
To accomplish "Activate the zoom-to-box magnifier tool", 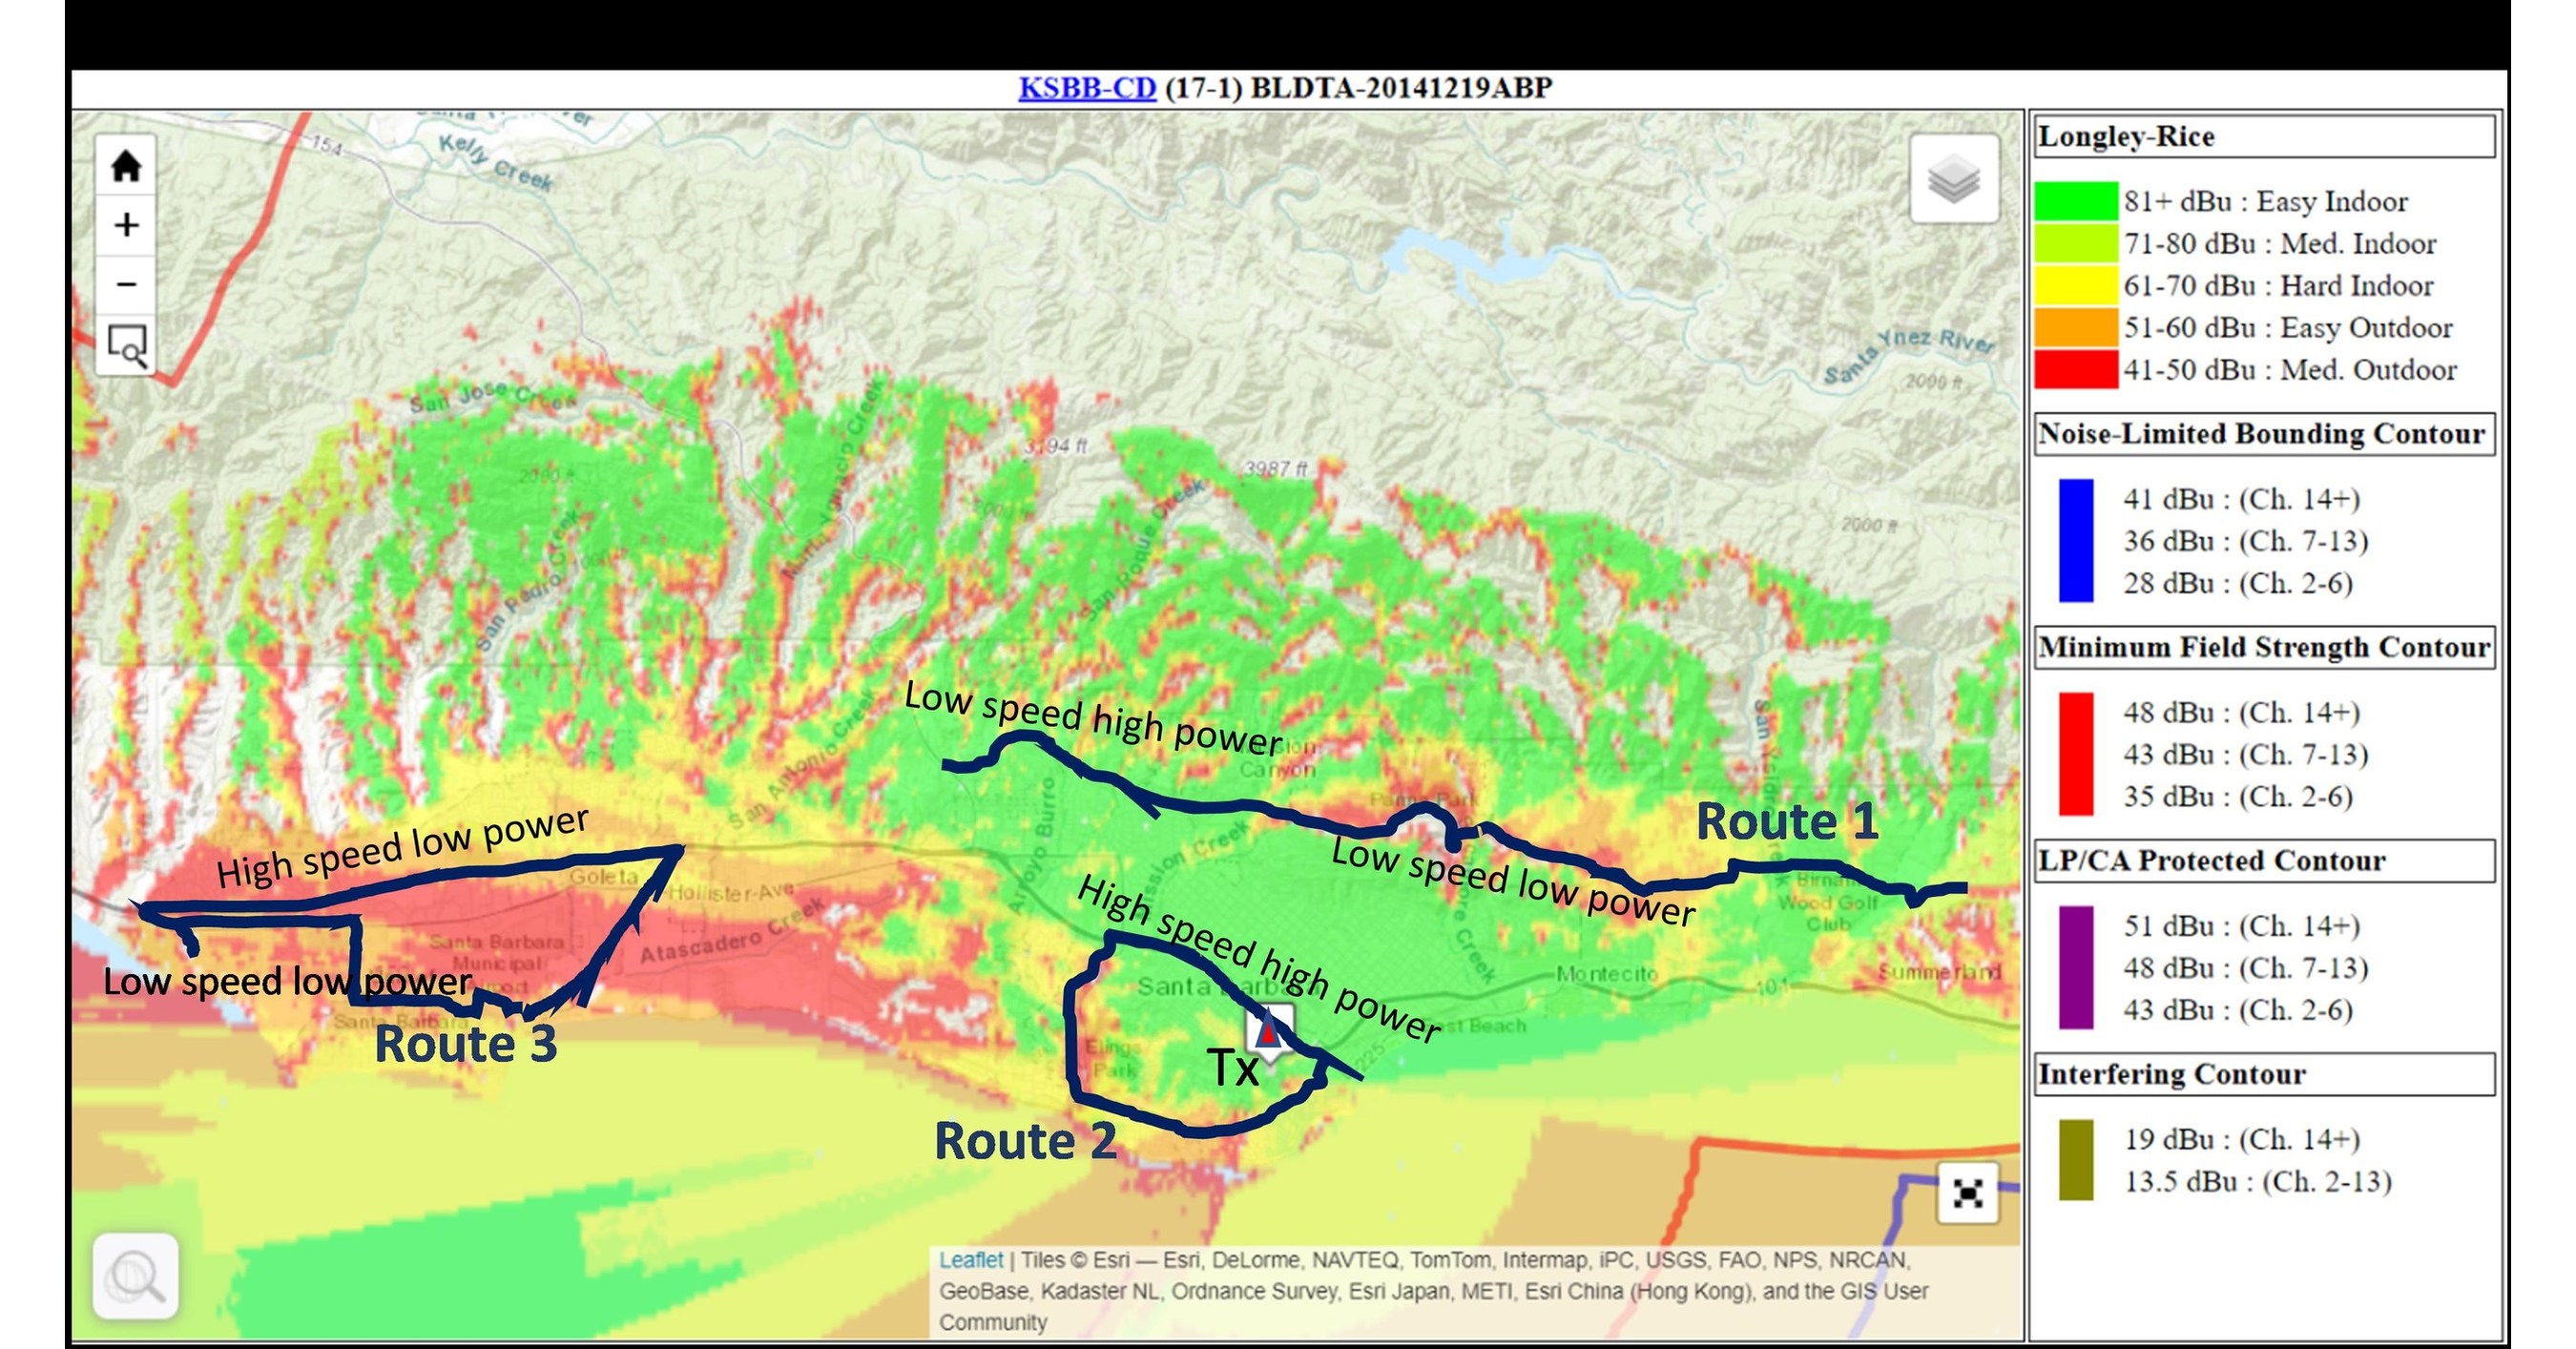I will pyautogui.click(x=126, y=345).
